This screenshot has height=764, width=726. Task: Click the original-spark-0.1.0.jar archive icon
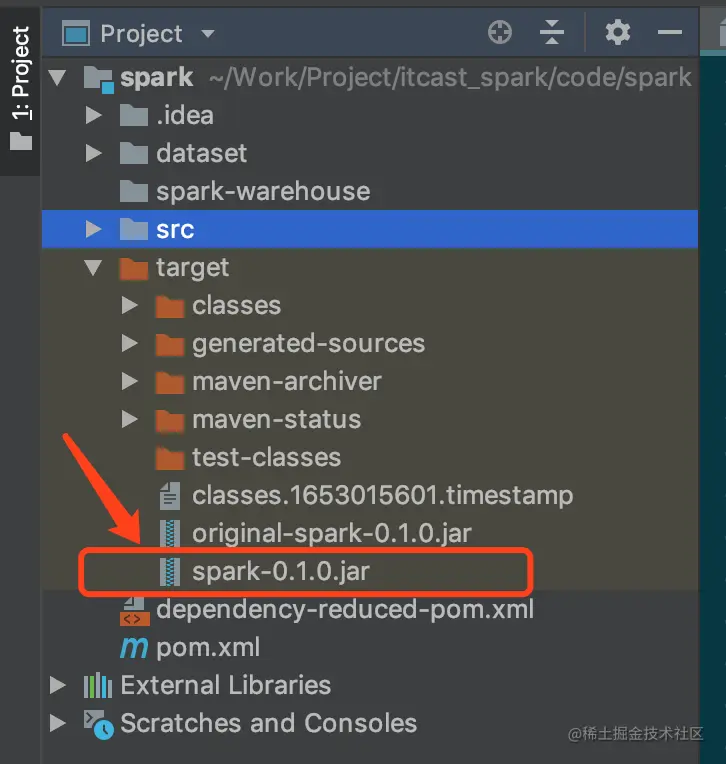tap(170, 534)
